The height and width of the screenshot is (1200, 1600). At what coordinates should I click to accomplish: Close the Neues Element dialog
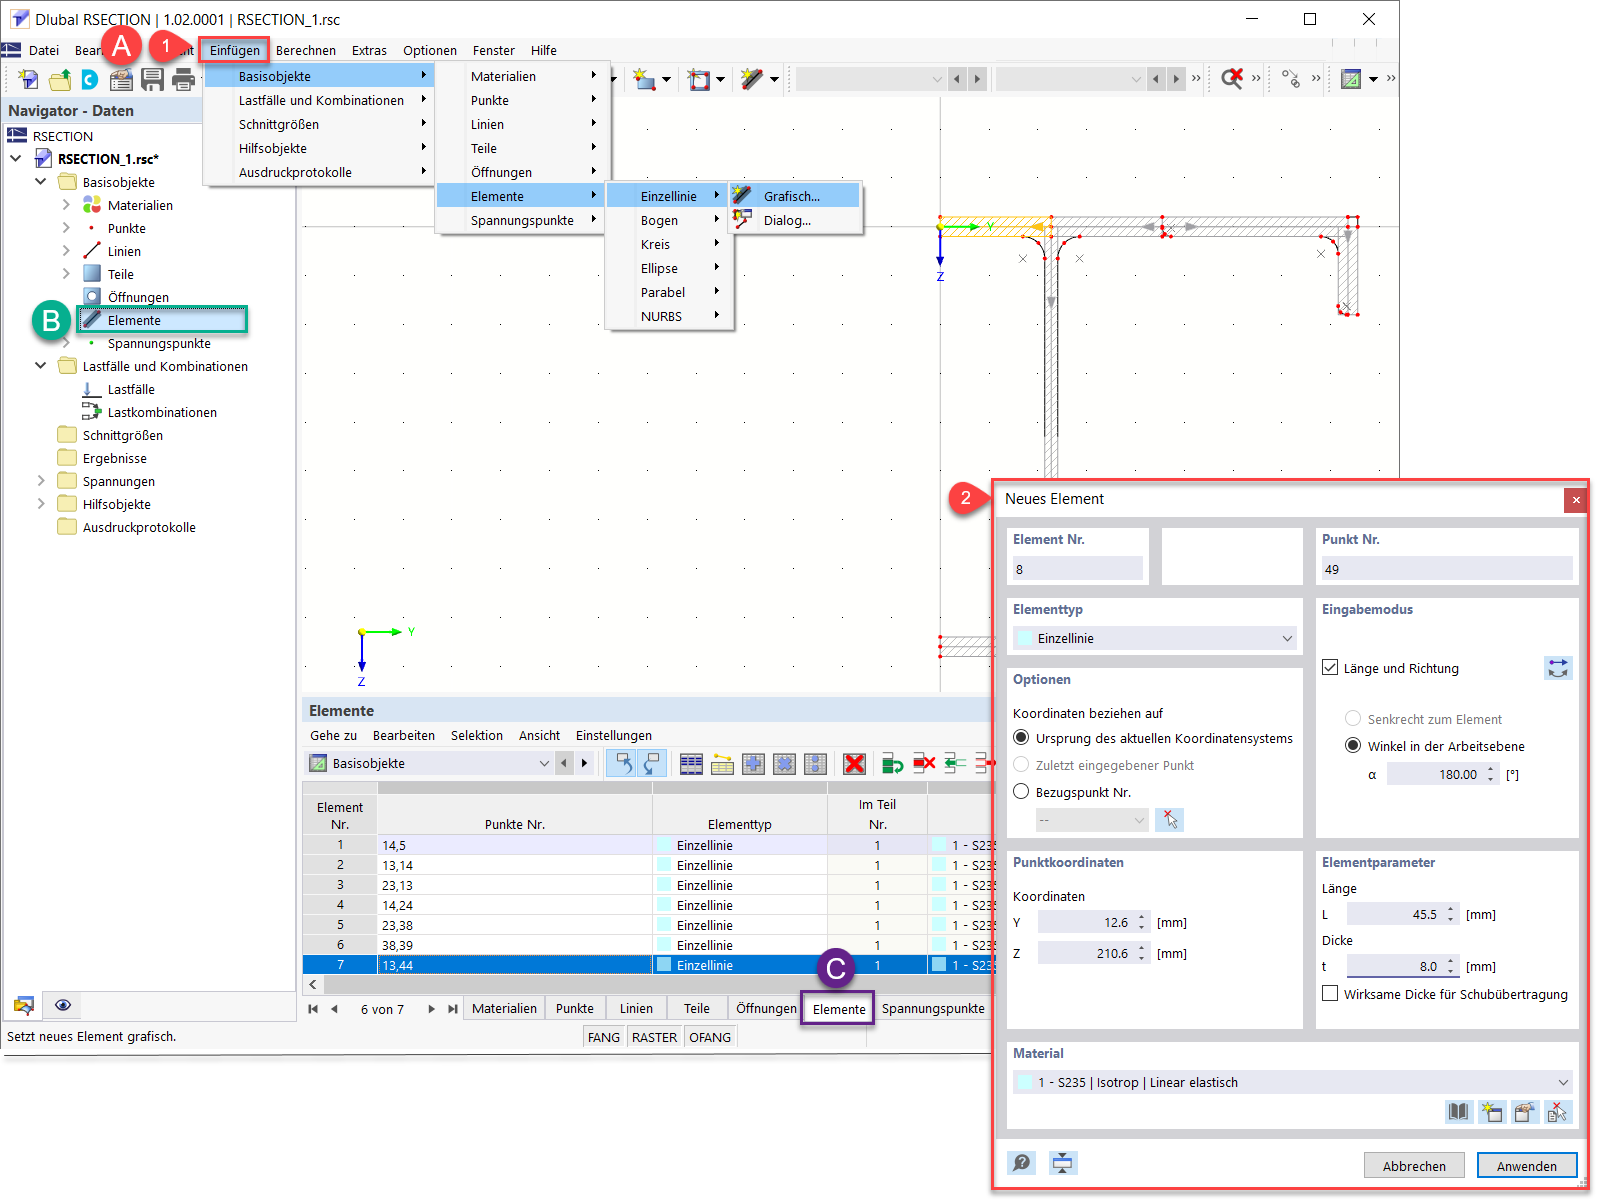click(1576, 500)
